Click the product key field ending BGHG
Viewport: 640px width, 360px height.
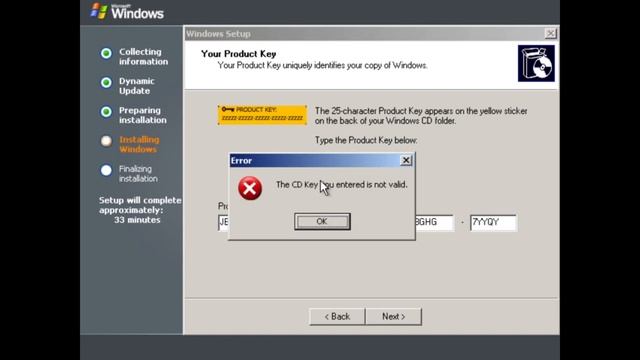434,222
